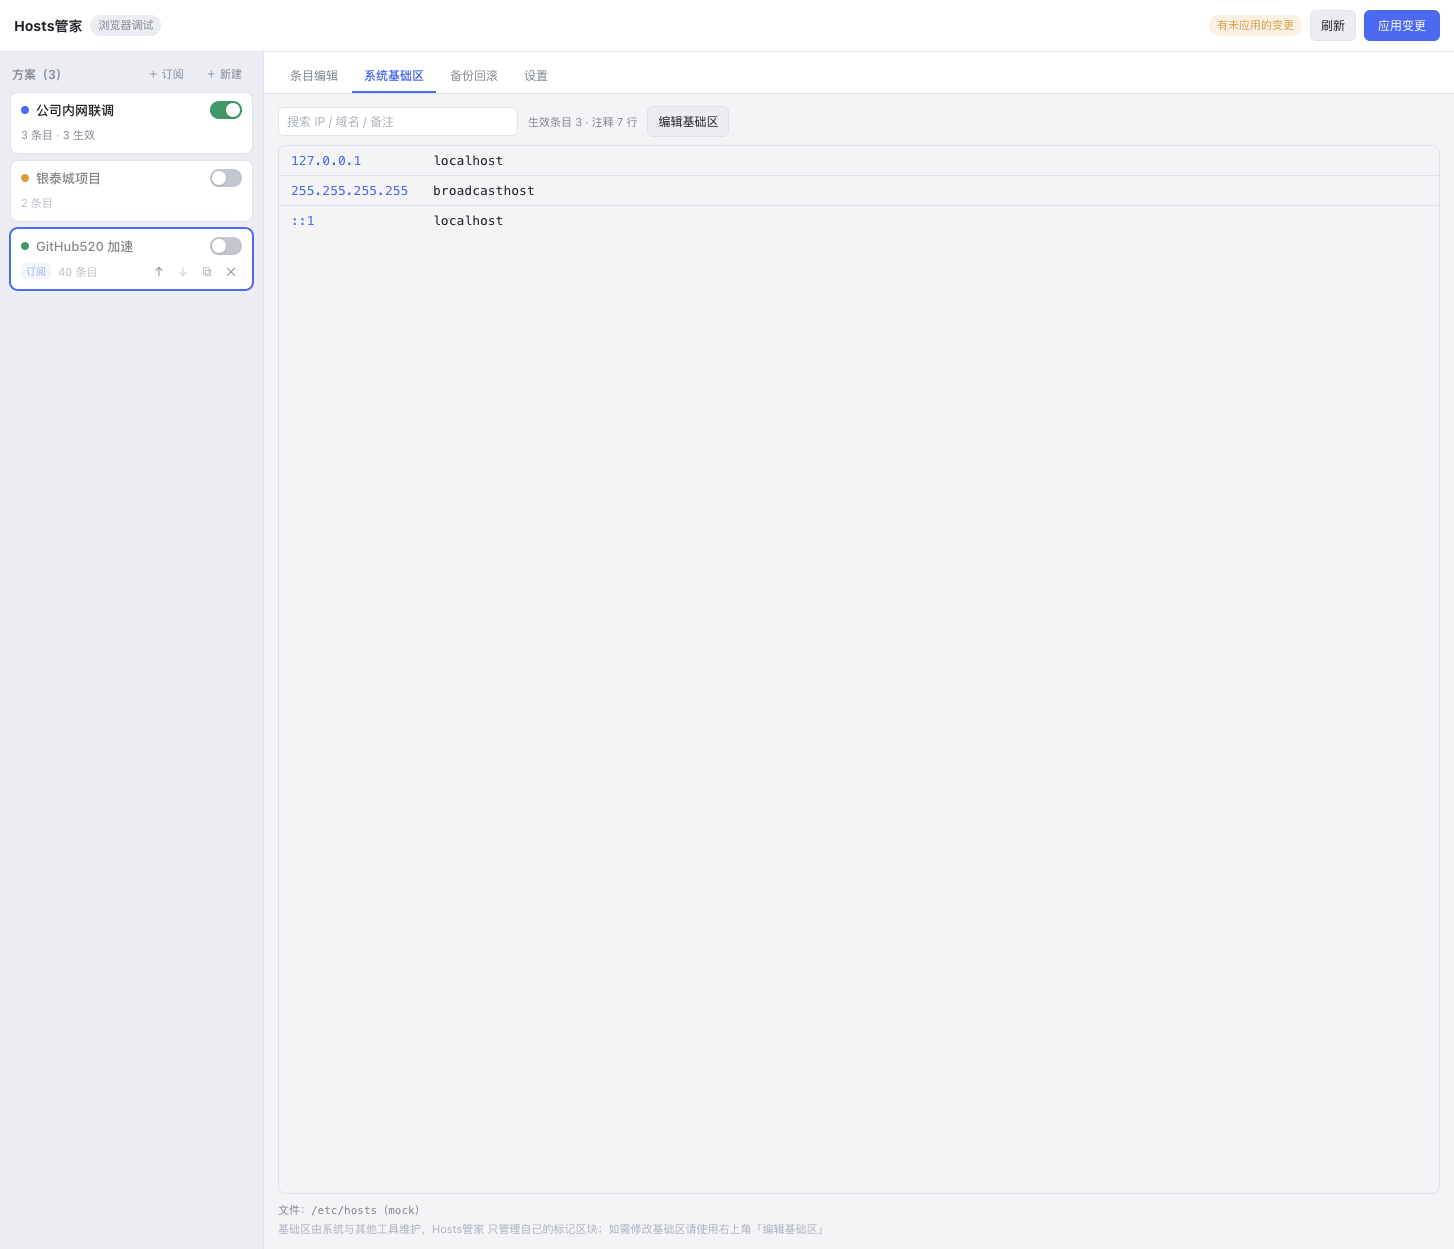
Task: Create a new profile with + 新建
Action: 224,74
